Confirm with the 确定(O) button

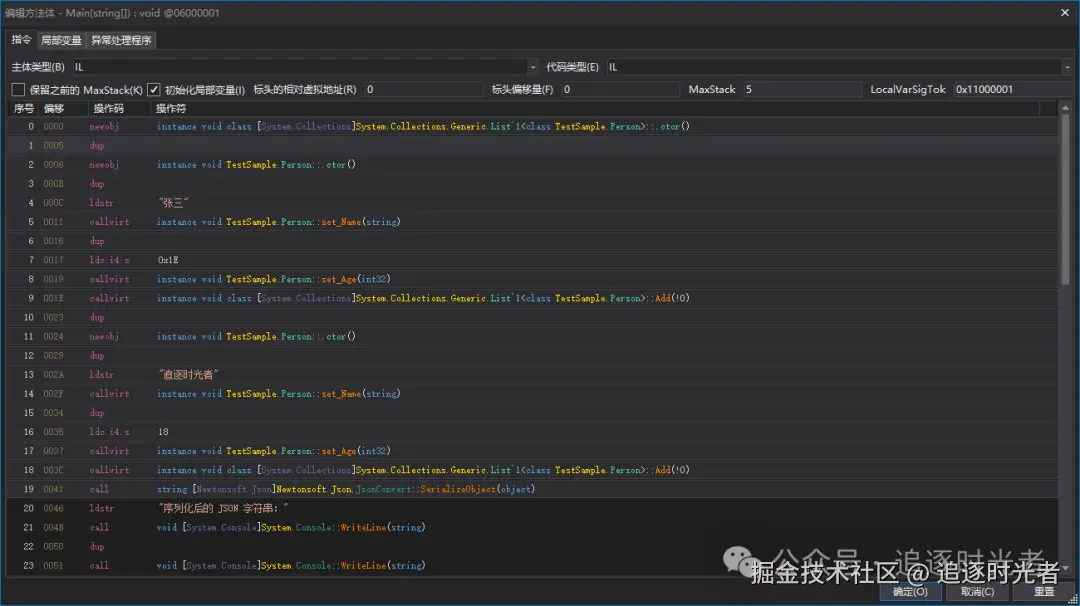click(x=910, y=592)
